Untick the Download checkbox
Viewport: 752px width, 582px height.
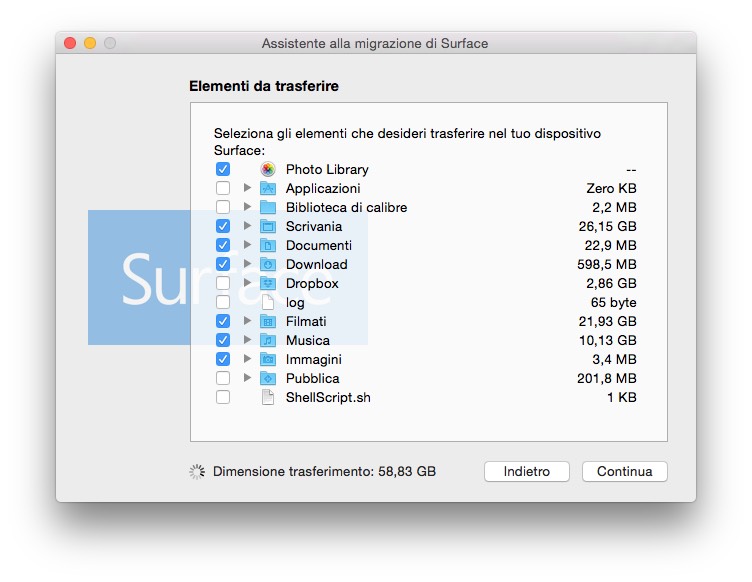point(223,264)
